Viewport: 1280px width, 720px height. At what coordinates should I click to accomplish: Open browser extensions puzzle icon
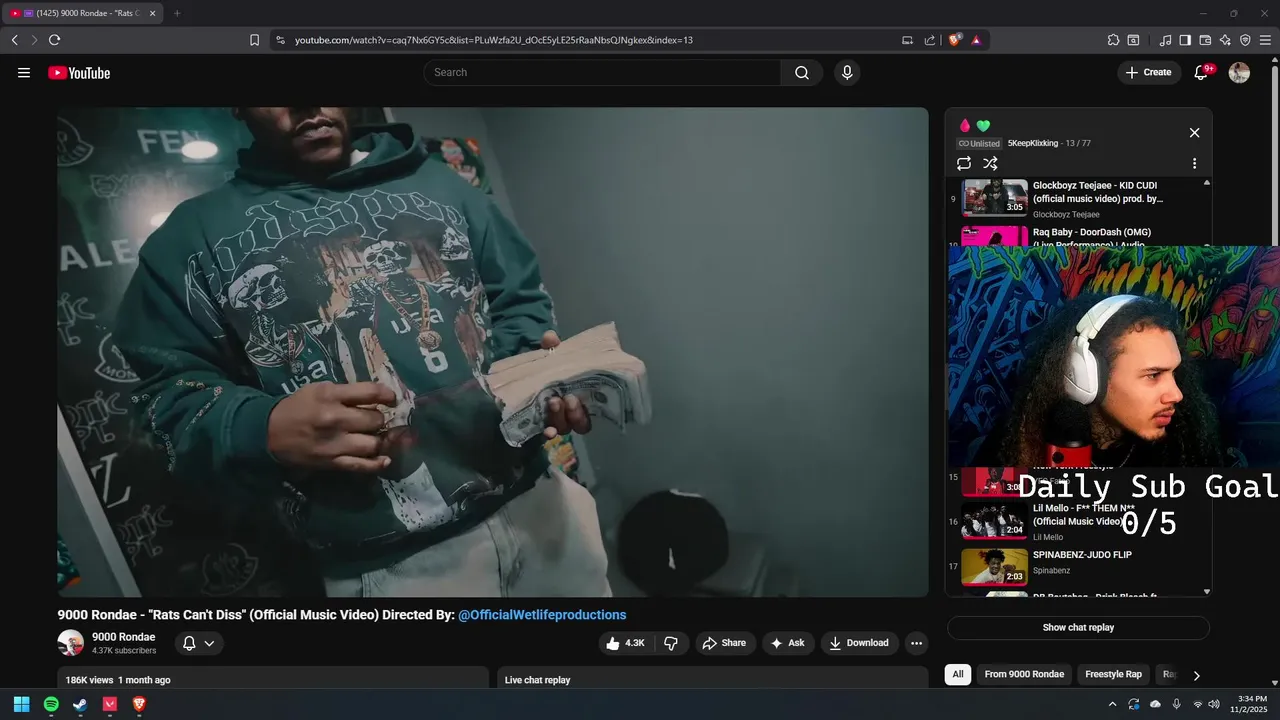(x=1113, y=40)
